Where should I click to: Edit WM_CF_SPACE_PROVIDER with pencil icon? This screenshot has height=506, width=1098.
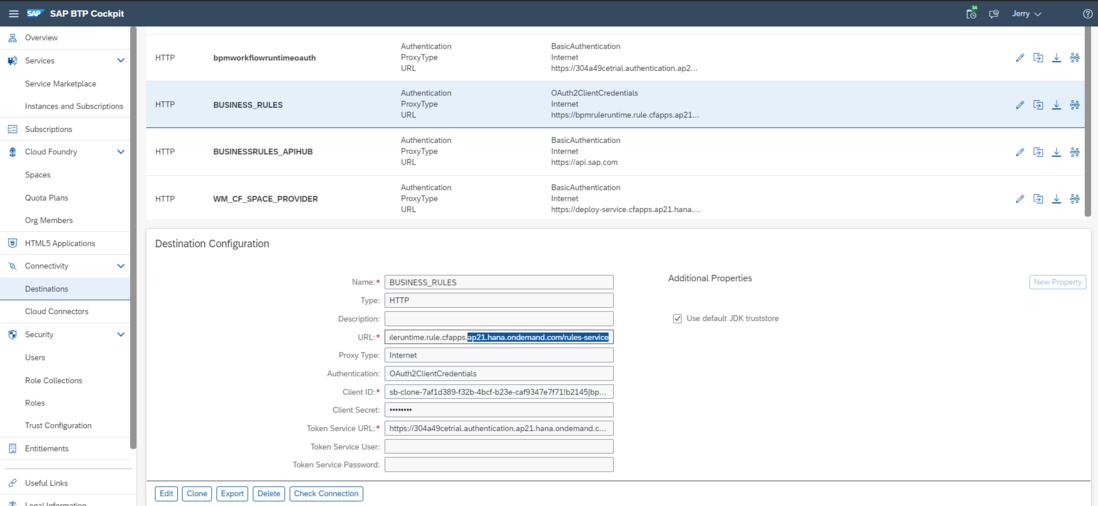1020,199
